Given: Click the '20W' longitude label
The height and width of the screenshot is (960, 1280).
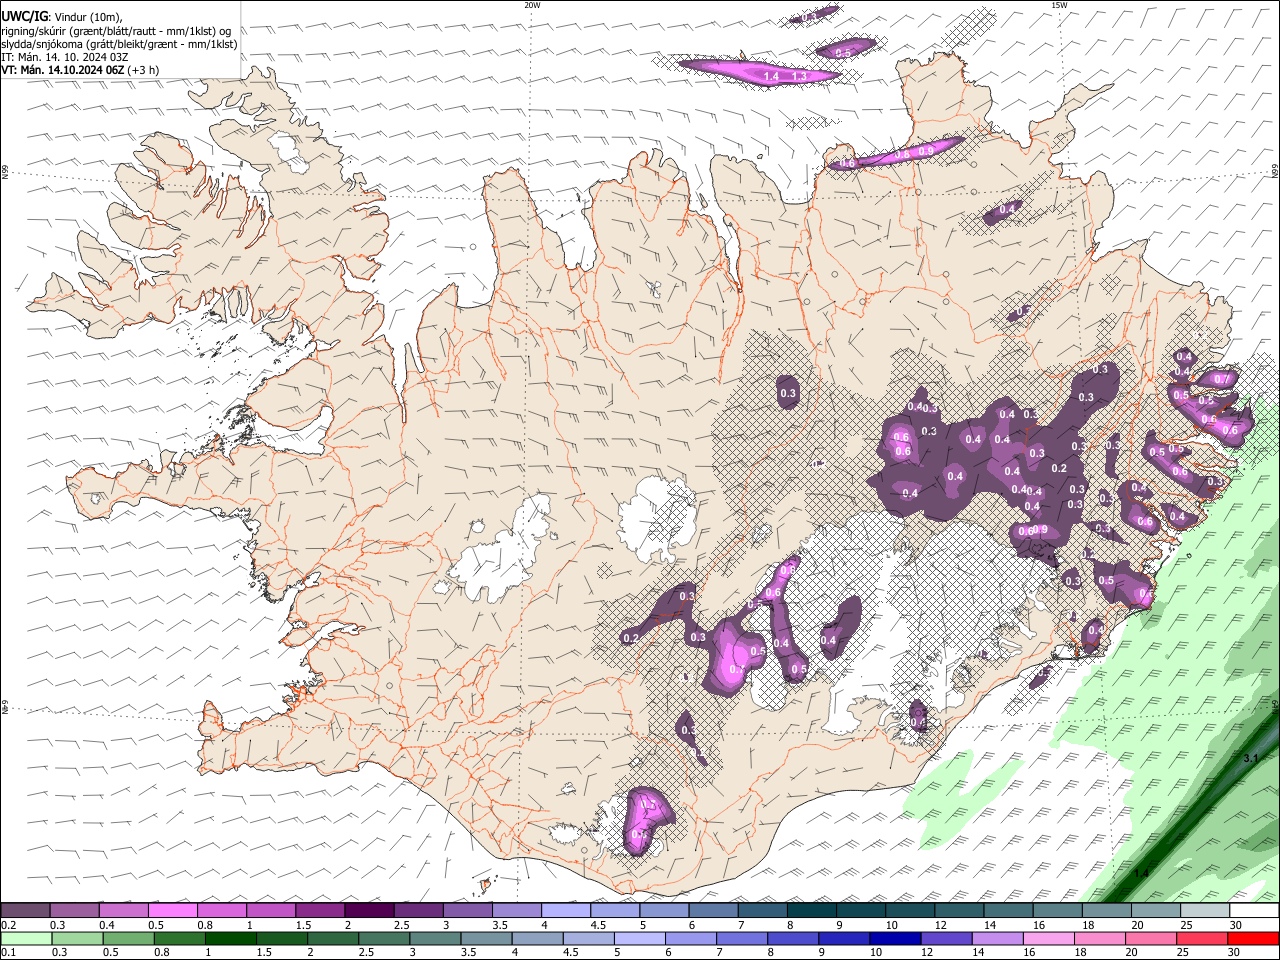Looking at the screenshot, I should coord(532,5).
